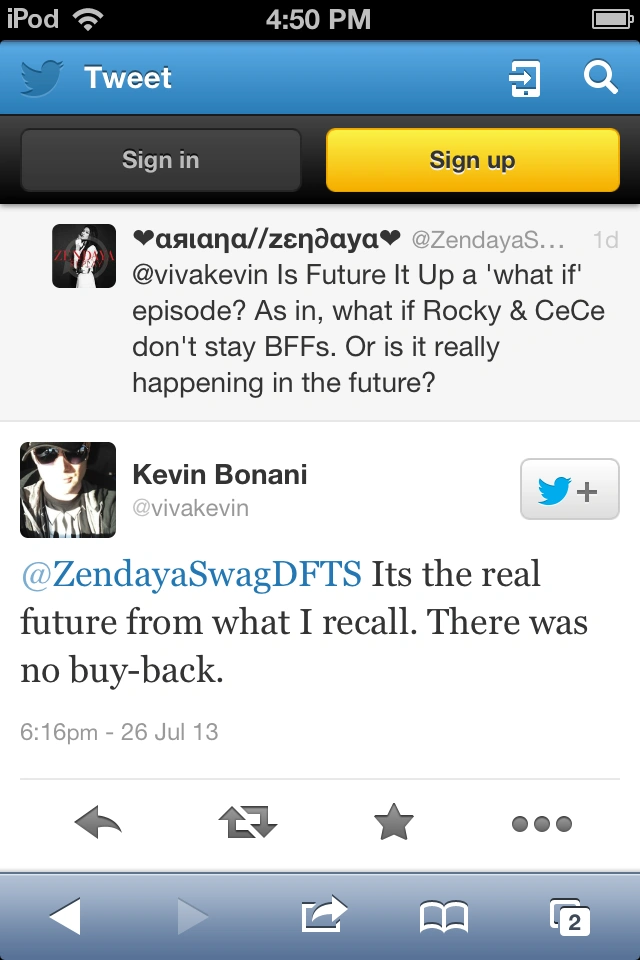View Kevin Bonani's profile photo
The width and height of the screenshot is (640, 960).
pyautogui.click(x=68, y=490)
